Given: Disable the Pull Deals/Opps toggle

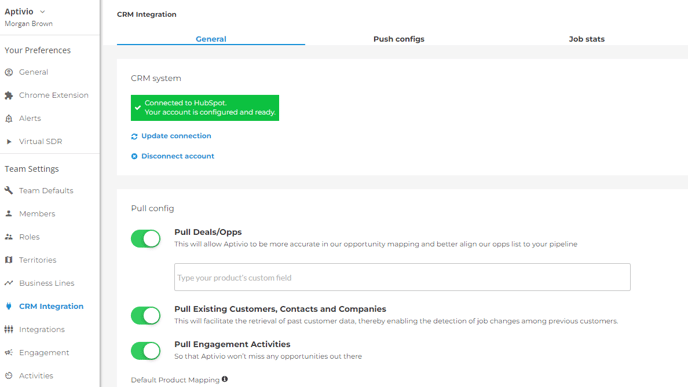Looking at the screenshot, I should click(146, 239).
